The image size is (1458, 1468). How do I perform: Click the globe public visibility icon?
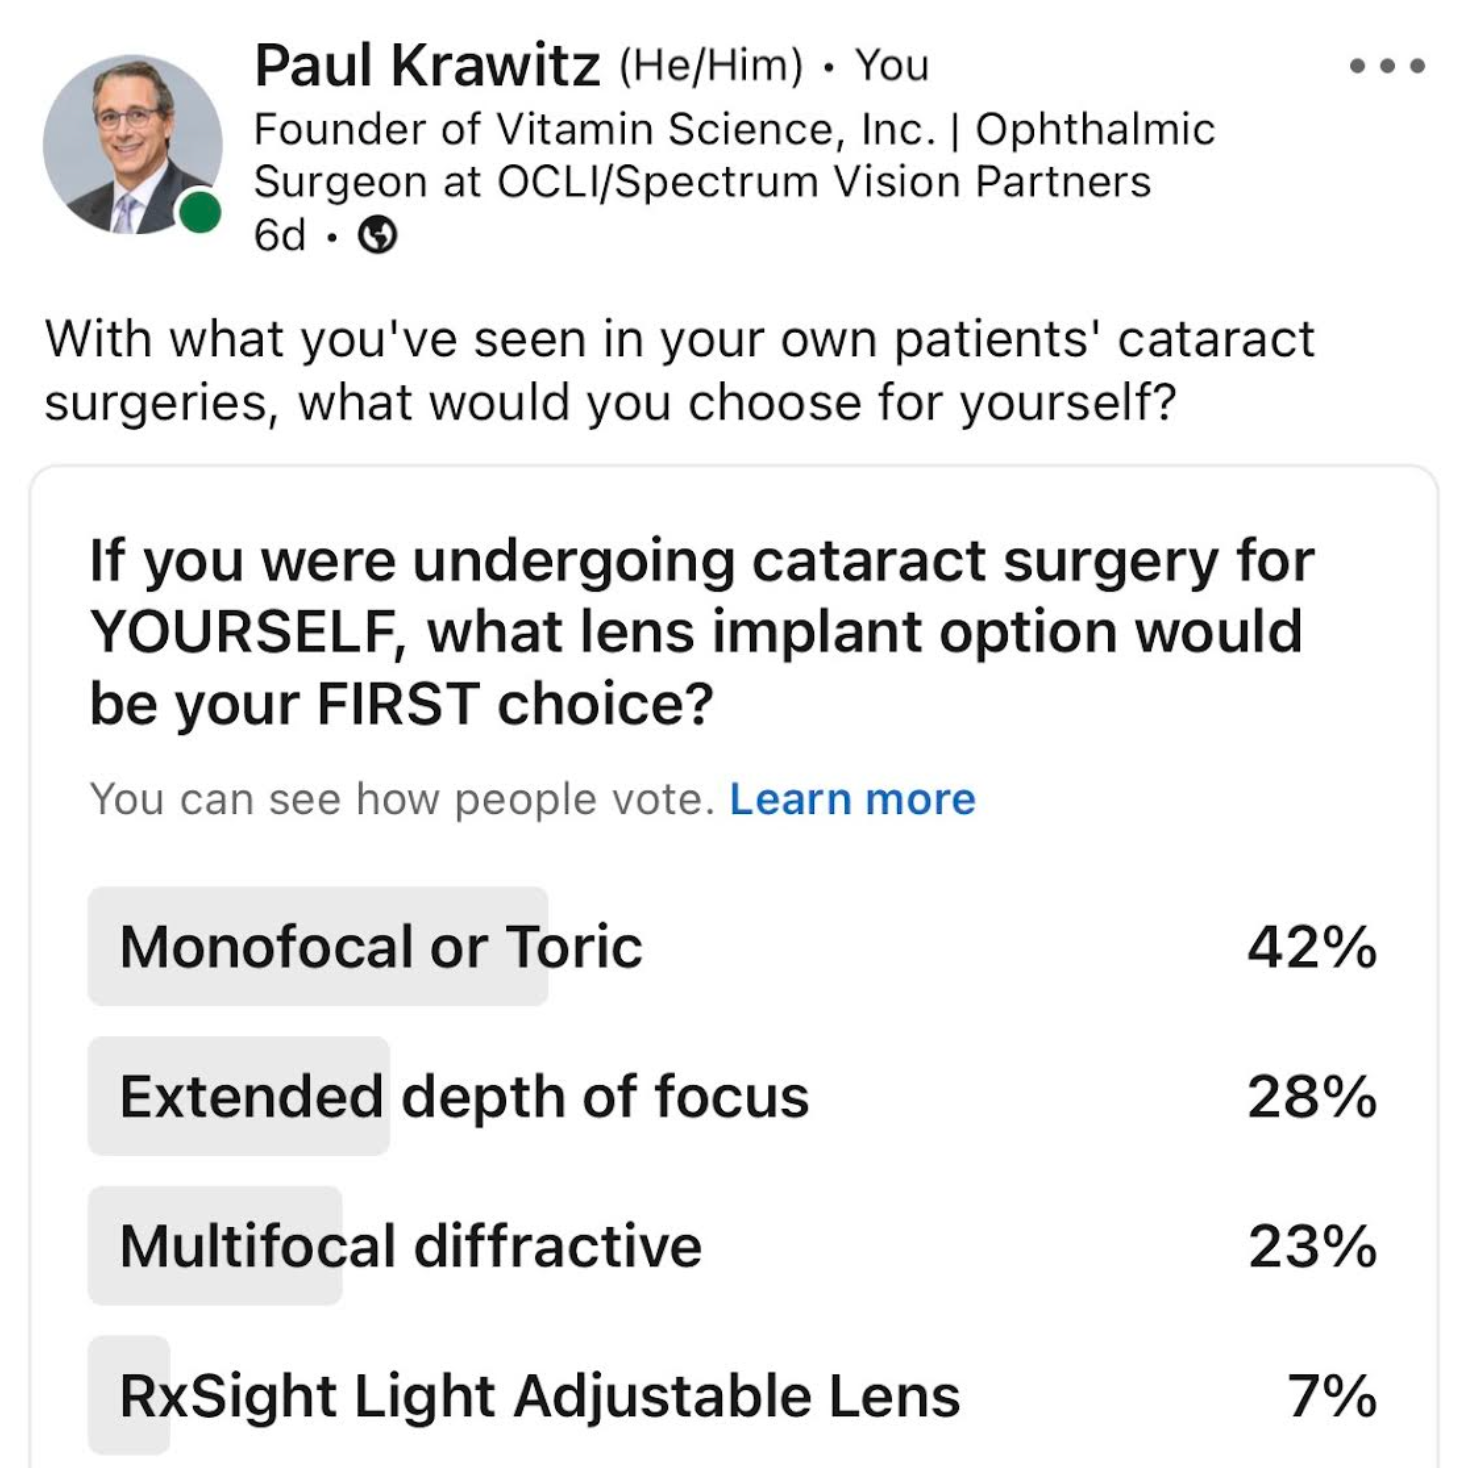point(377,235)
